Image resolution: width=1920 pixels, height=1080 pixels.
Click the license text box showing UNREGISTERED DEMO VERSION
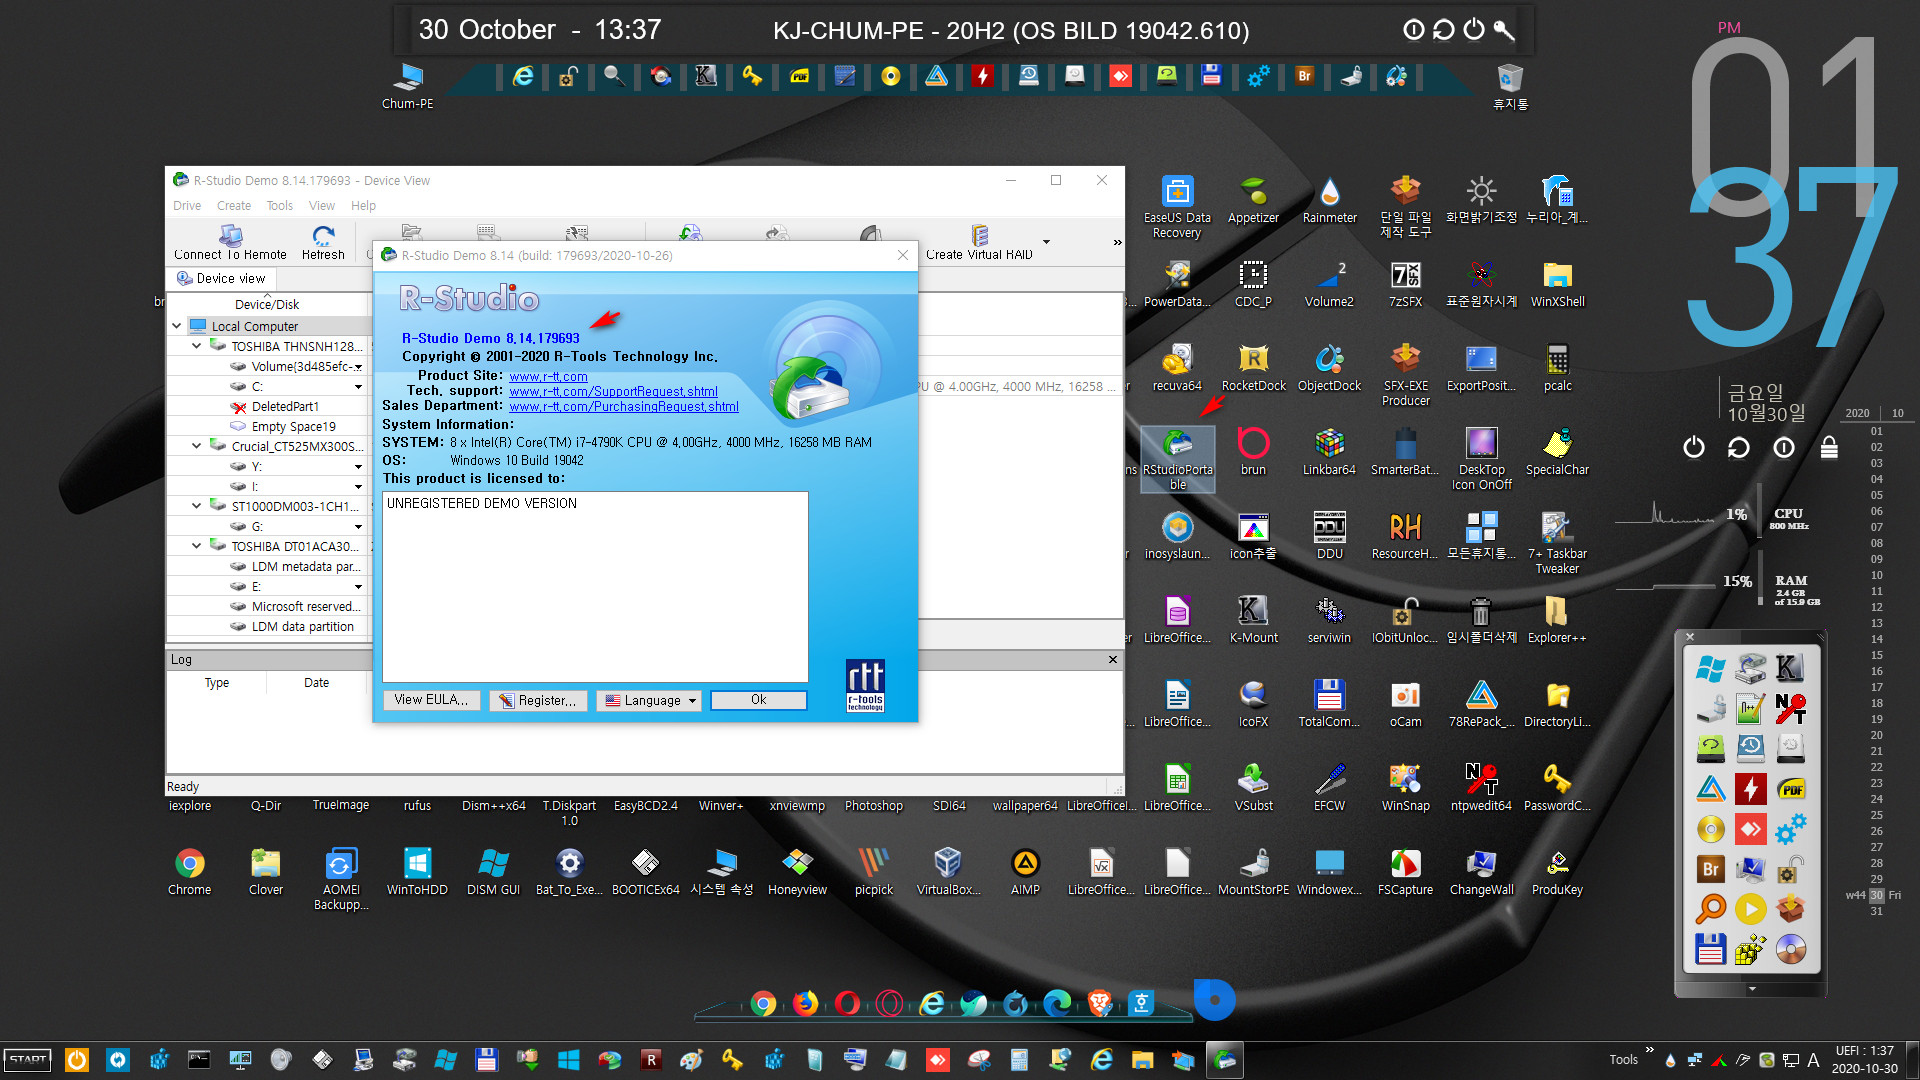pyautogui.click(x=595, y=586)
